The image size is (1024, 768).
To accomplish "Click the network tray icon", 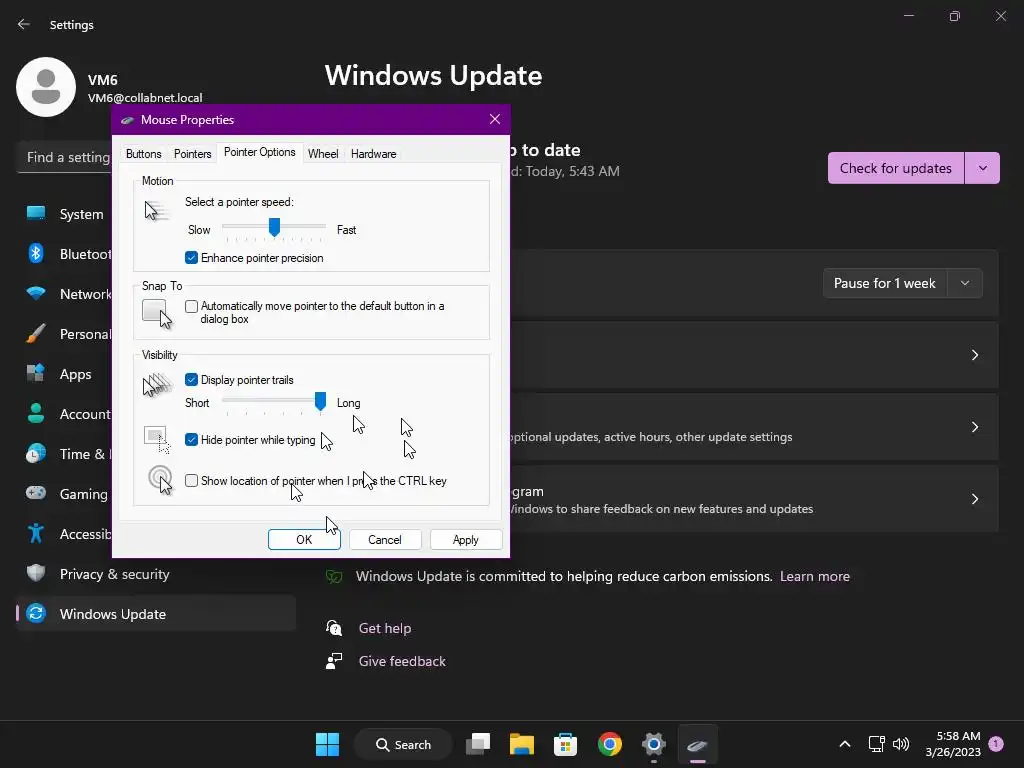I will (x=876, y=744).
